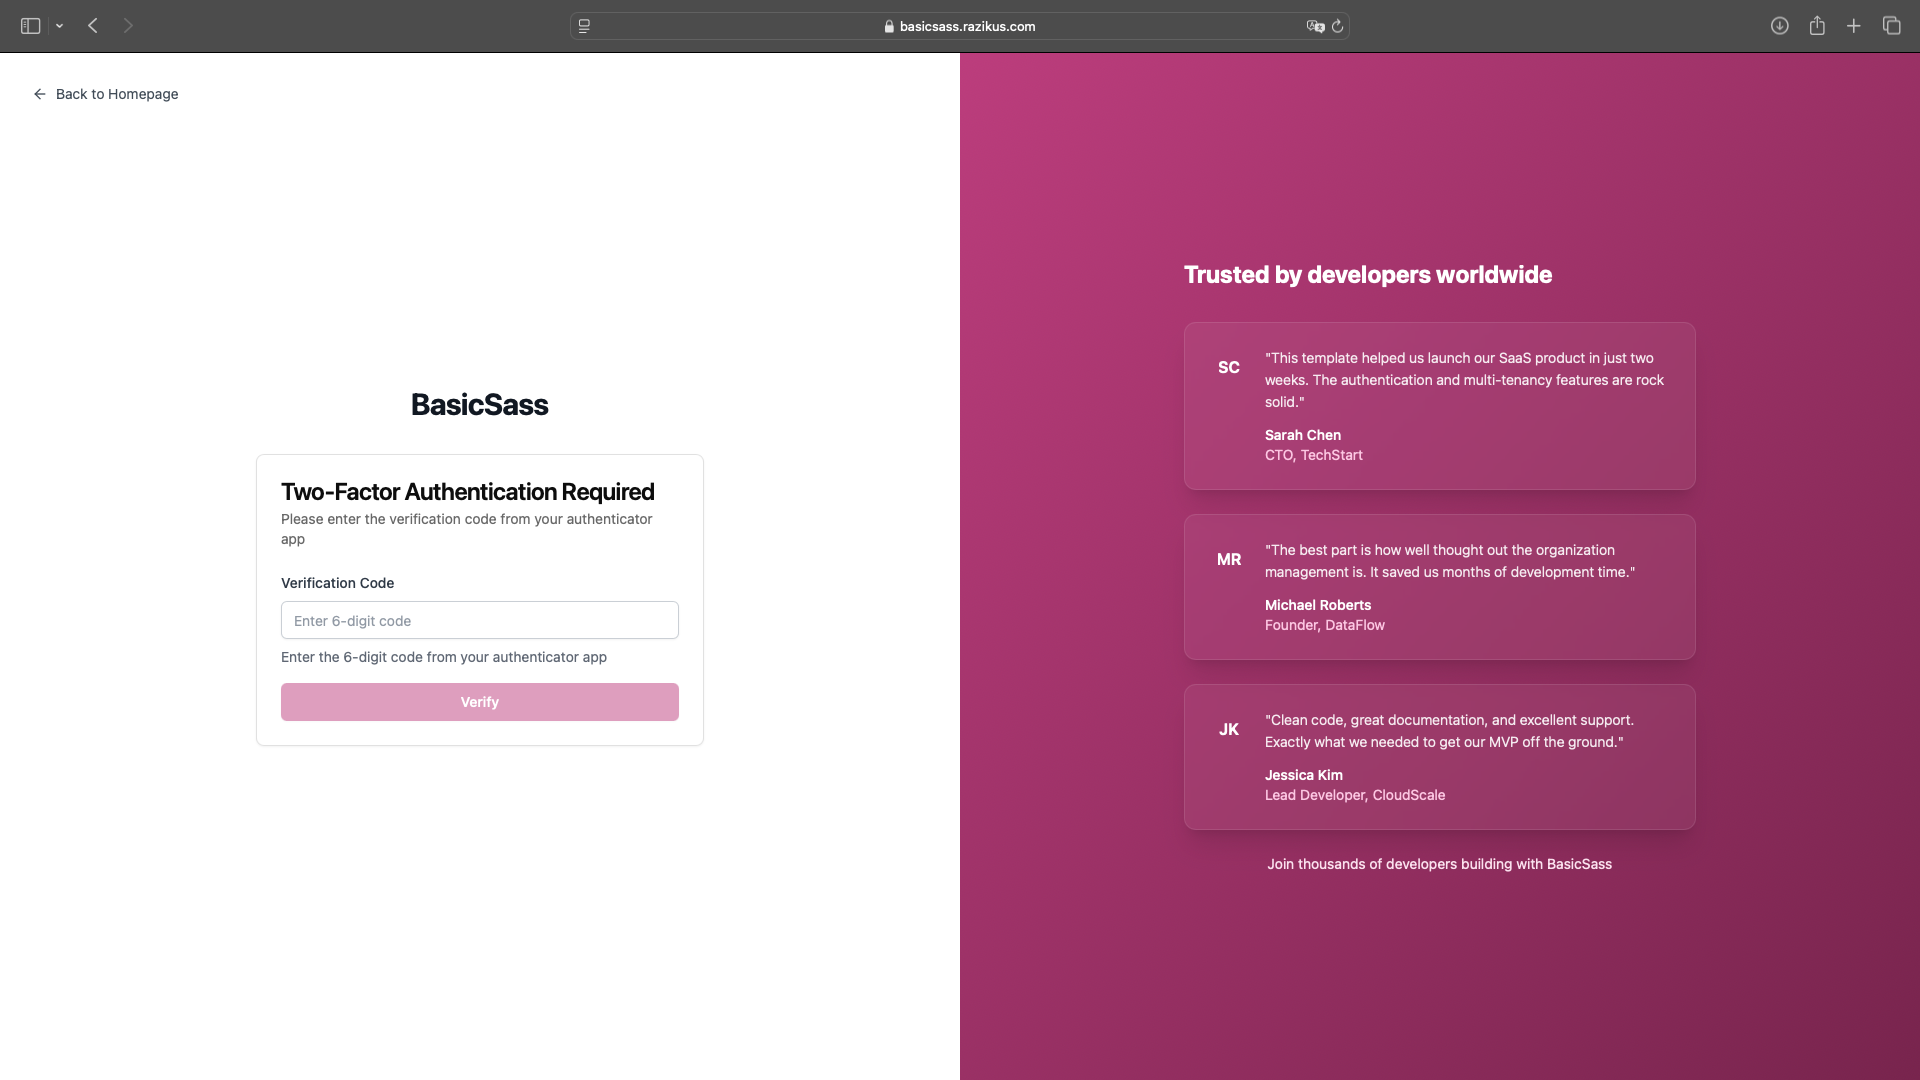Select the Michael Roberts name text
1920x1080 pixels.
[x=1318, y=605]
